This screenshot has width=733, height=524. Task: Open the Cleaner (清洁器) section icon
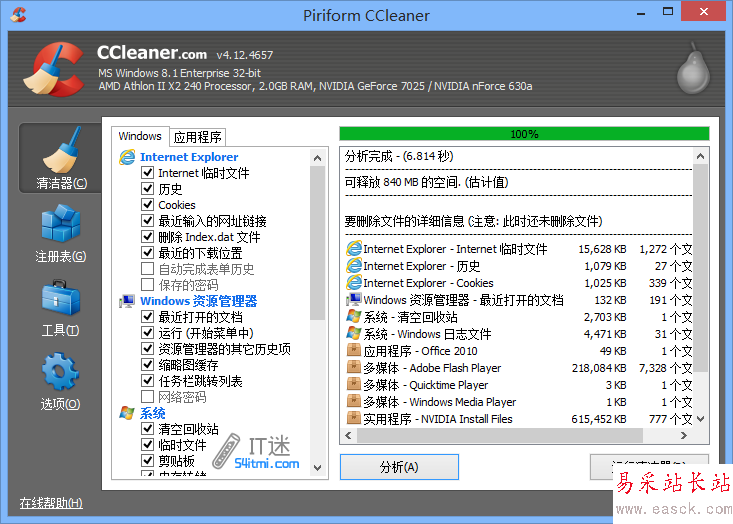[61, 150]
